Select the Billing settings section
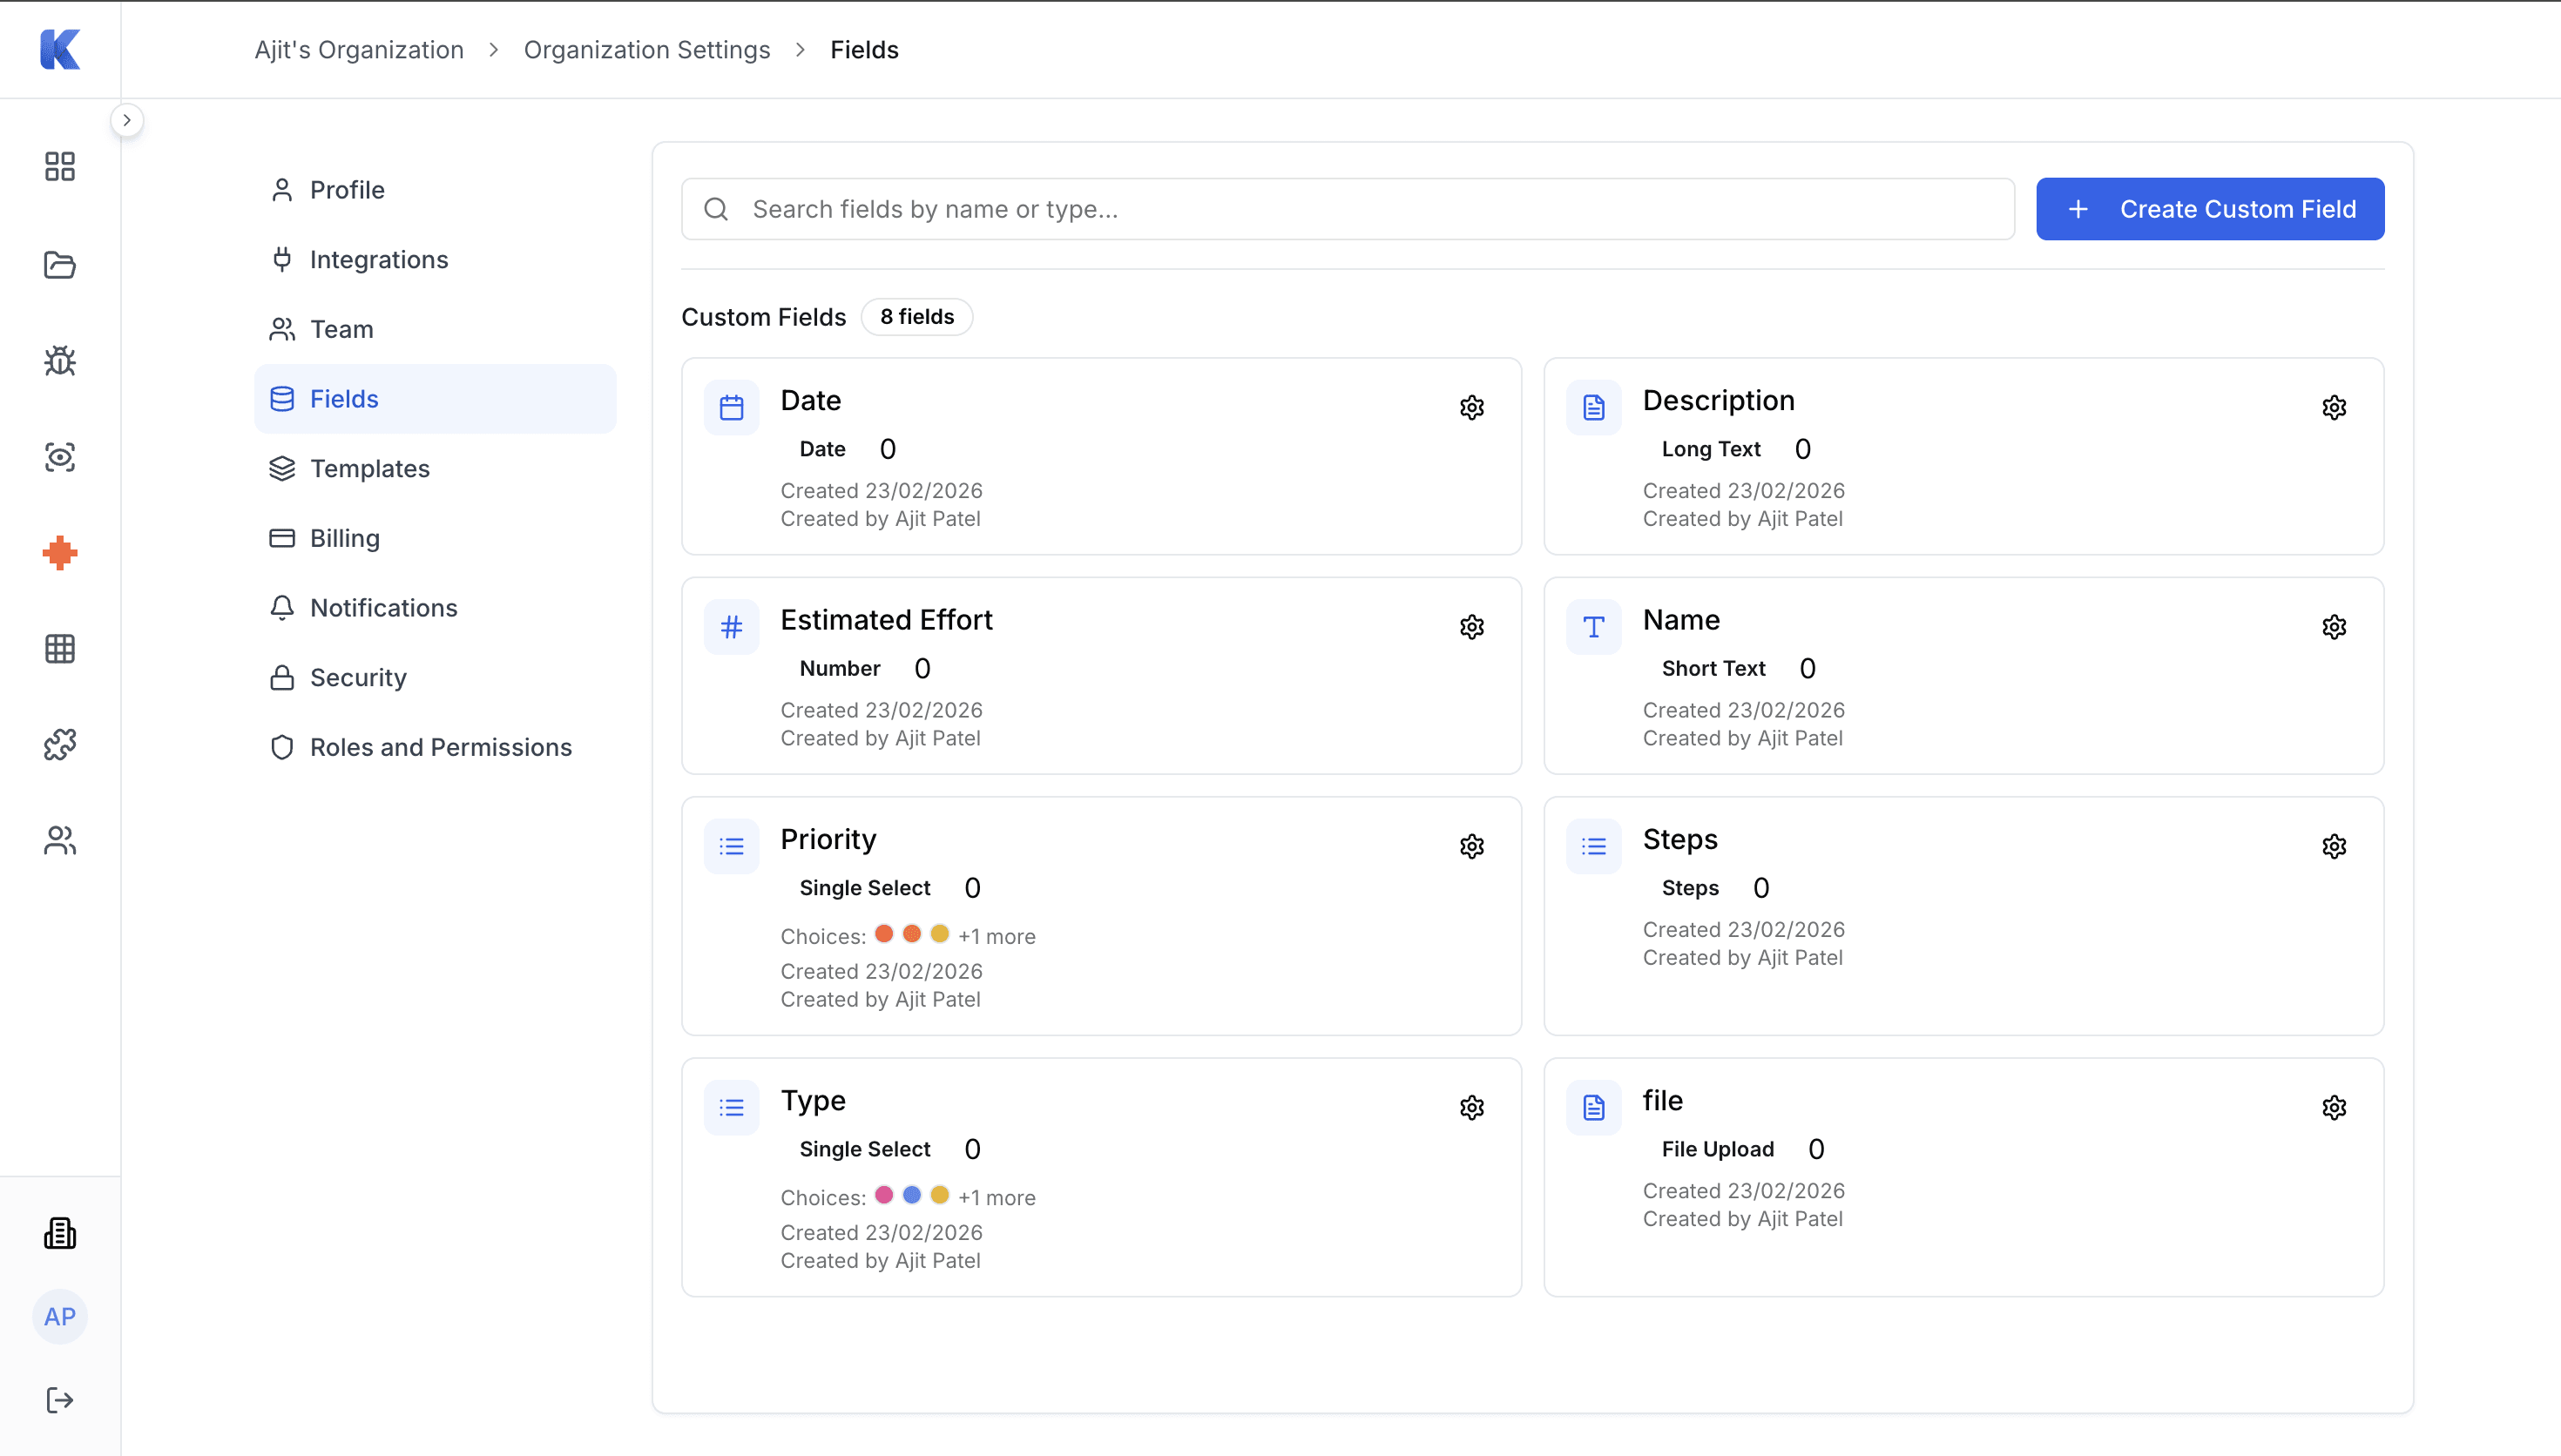The image size is (2561, 1456). tap(344, 538)
